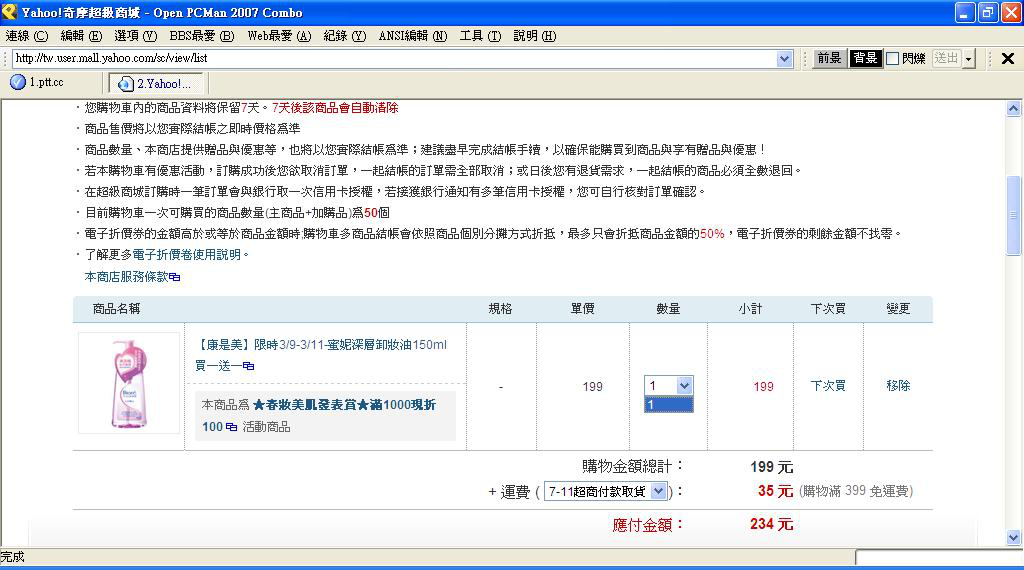Open the quantity dropdown arrow
This screenshot has width=1024, height=570.
[x=684, y=385]
